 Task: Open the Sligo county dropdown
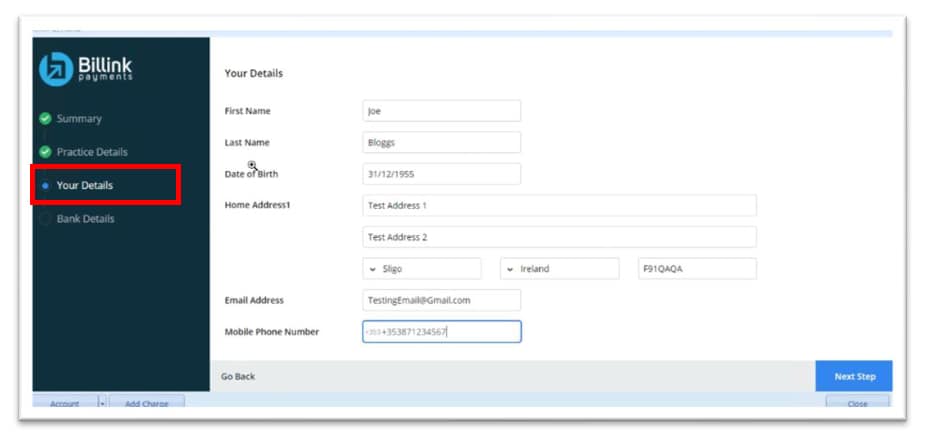(421, 269)
